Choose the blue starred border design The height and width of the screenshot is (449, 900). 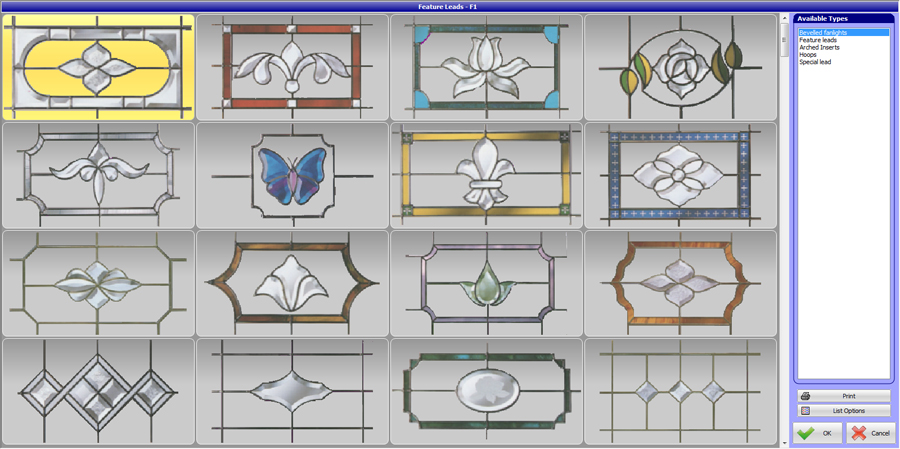tap(680, 176)
